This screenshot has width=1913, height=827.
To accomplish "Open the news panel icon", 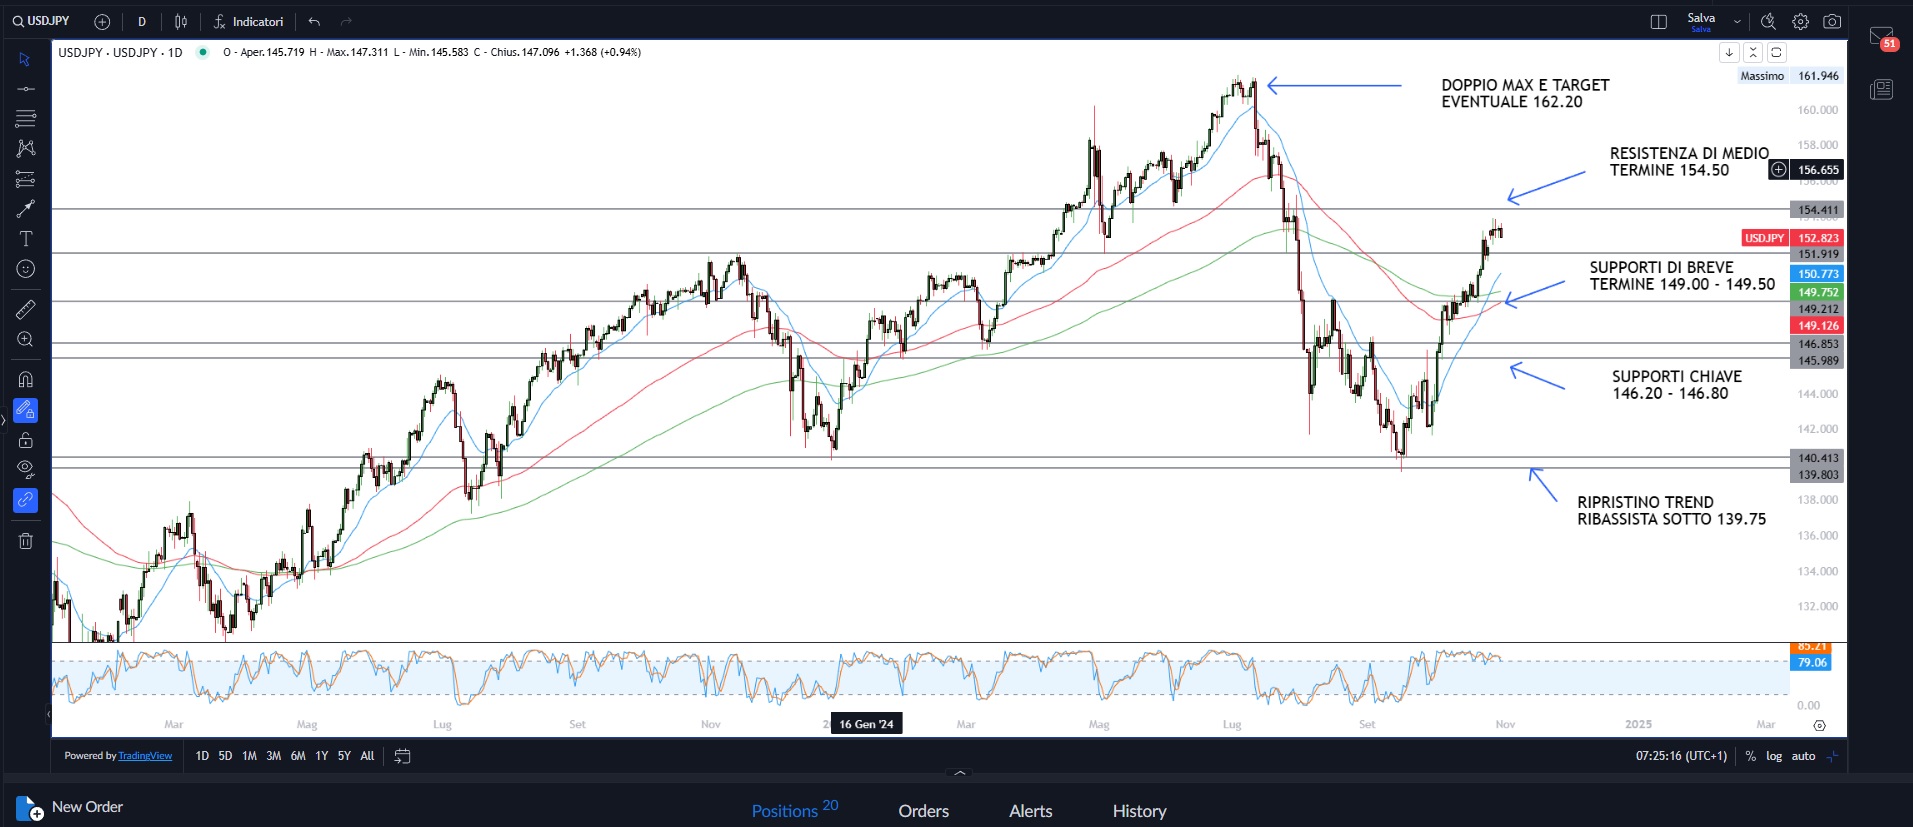I will point(1881,90).
